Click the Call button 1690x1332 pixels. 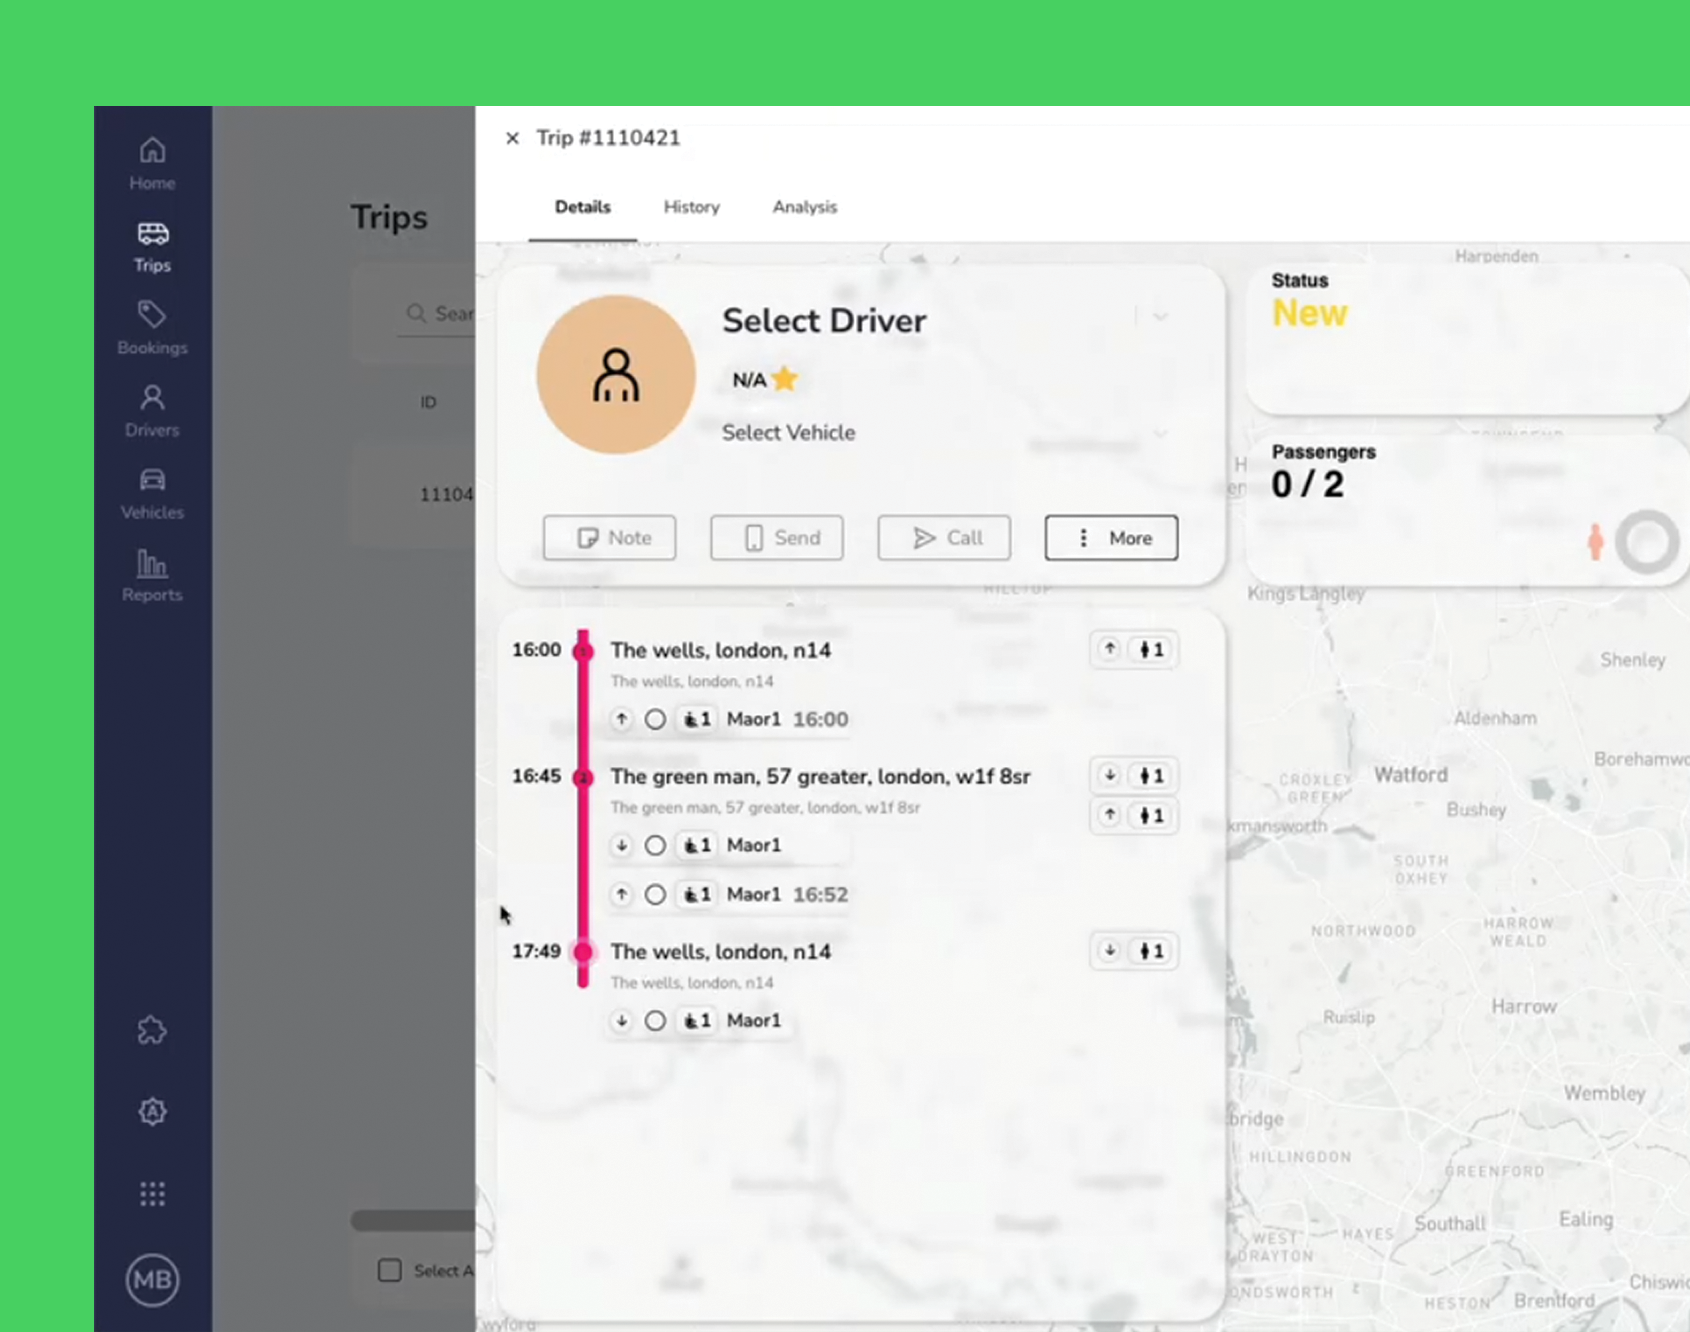944,538
